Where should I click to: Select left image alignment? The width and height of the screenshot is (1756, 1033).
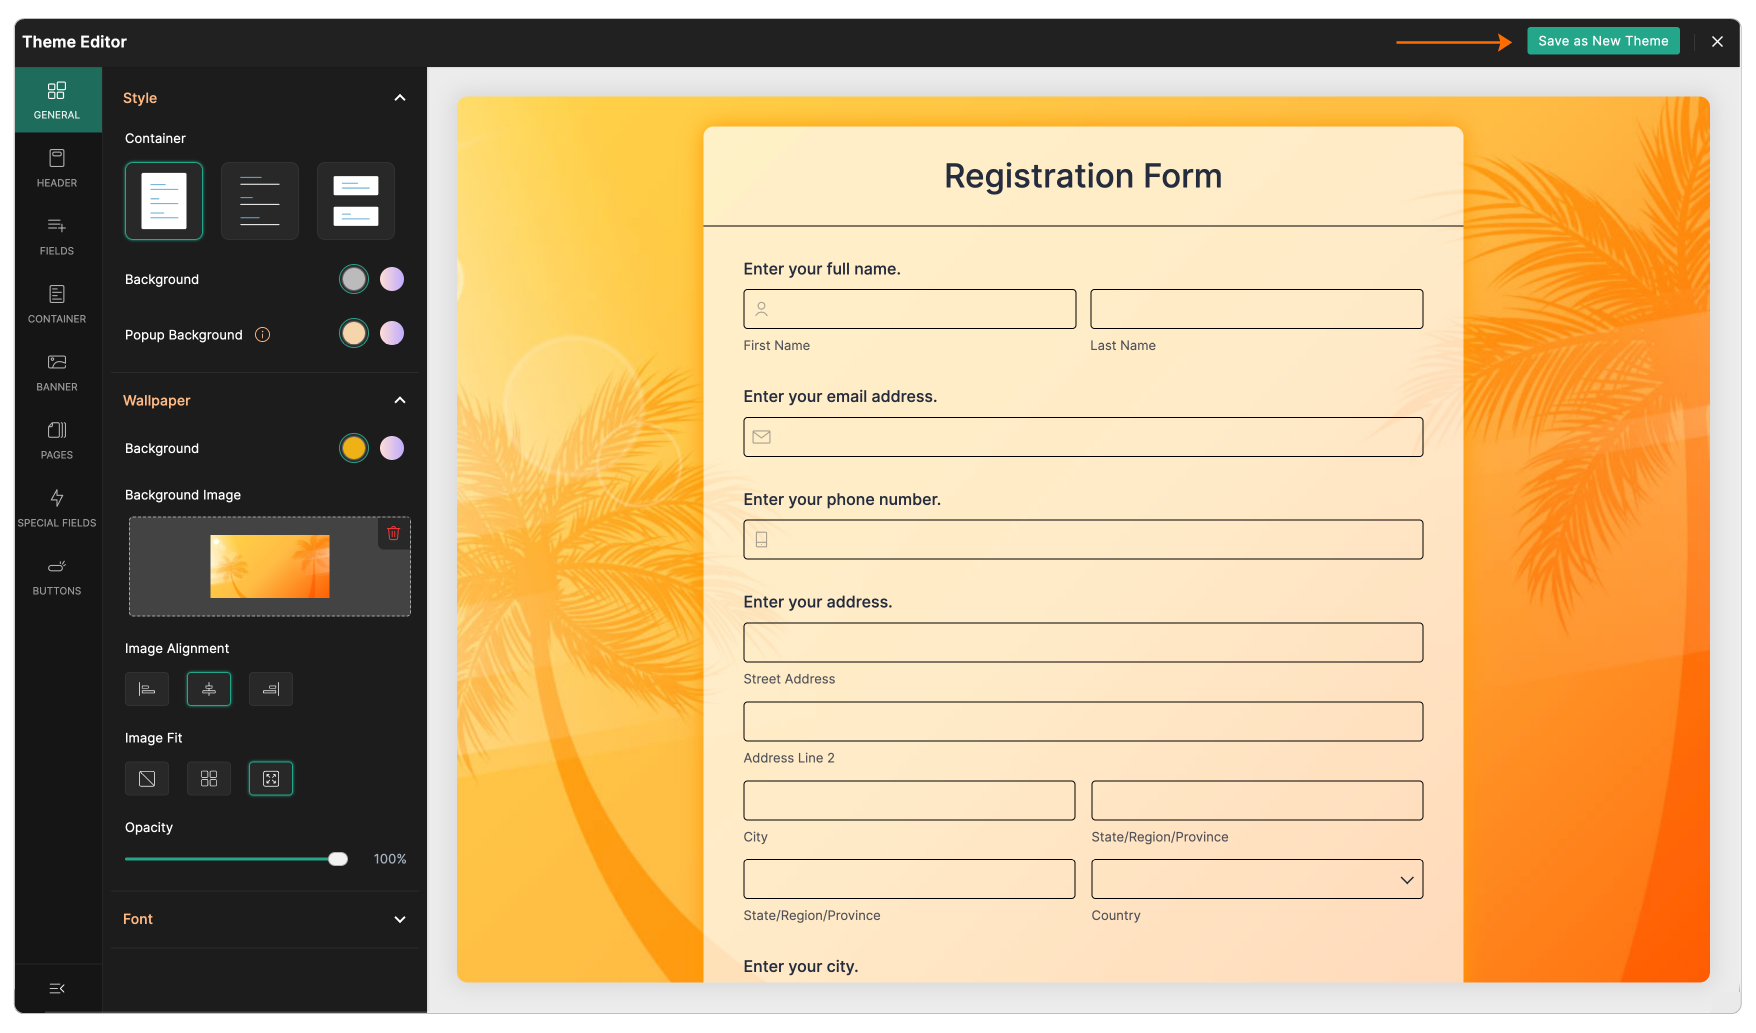[147, 689]
